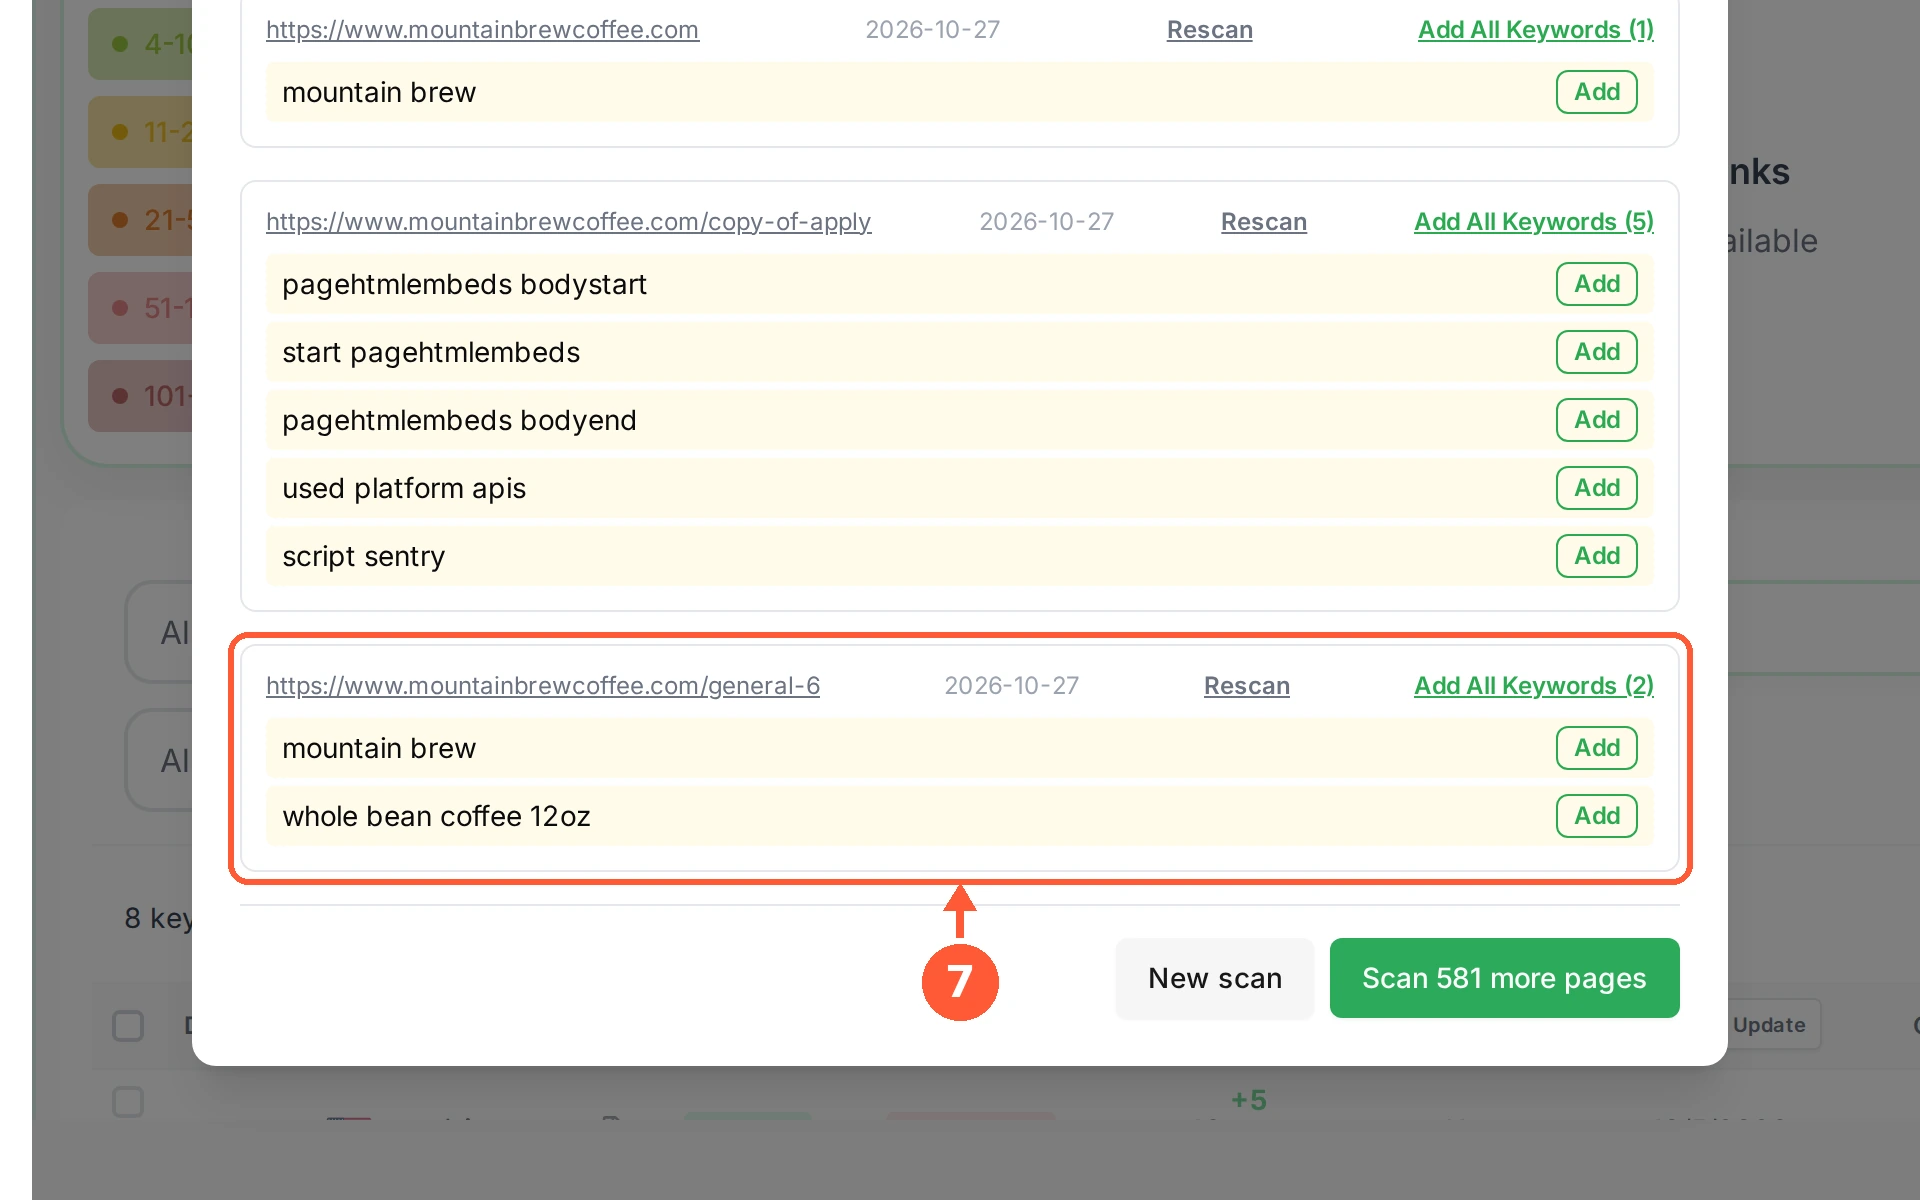Viewport: 1920px width, 1200px height.
Task: Add 'mountain brew' keyword under homepage URL
Action: pyautogui.click(x=1596, y=92)
